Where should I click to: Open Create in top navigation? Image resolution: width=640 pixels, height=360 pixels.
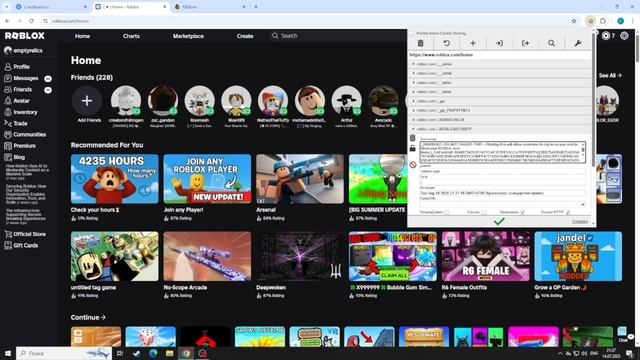point(245,36)
